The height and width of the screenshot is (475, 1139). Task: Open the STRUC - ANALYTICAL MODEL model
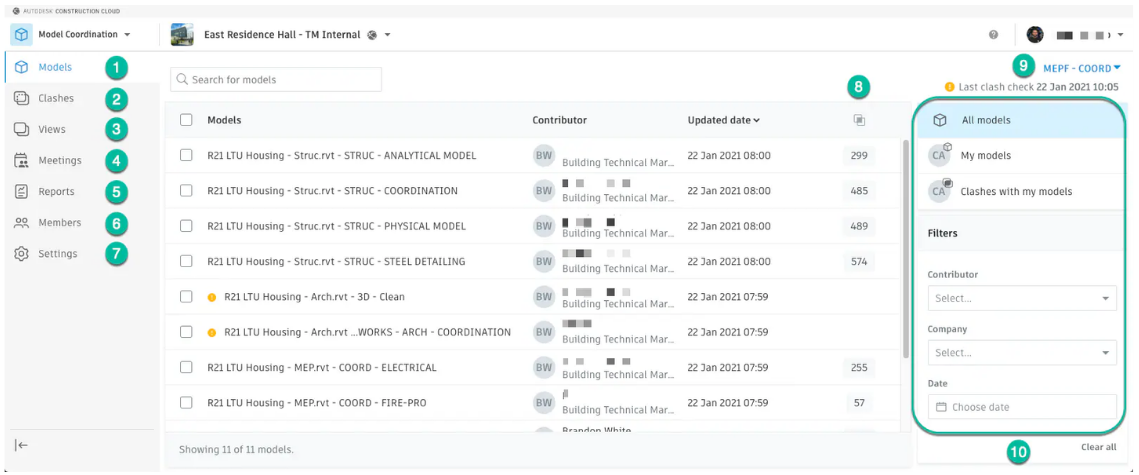coord(341,155)
